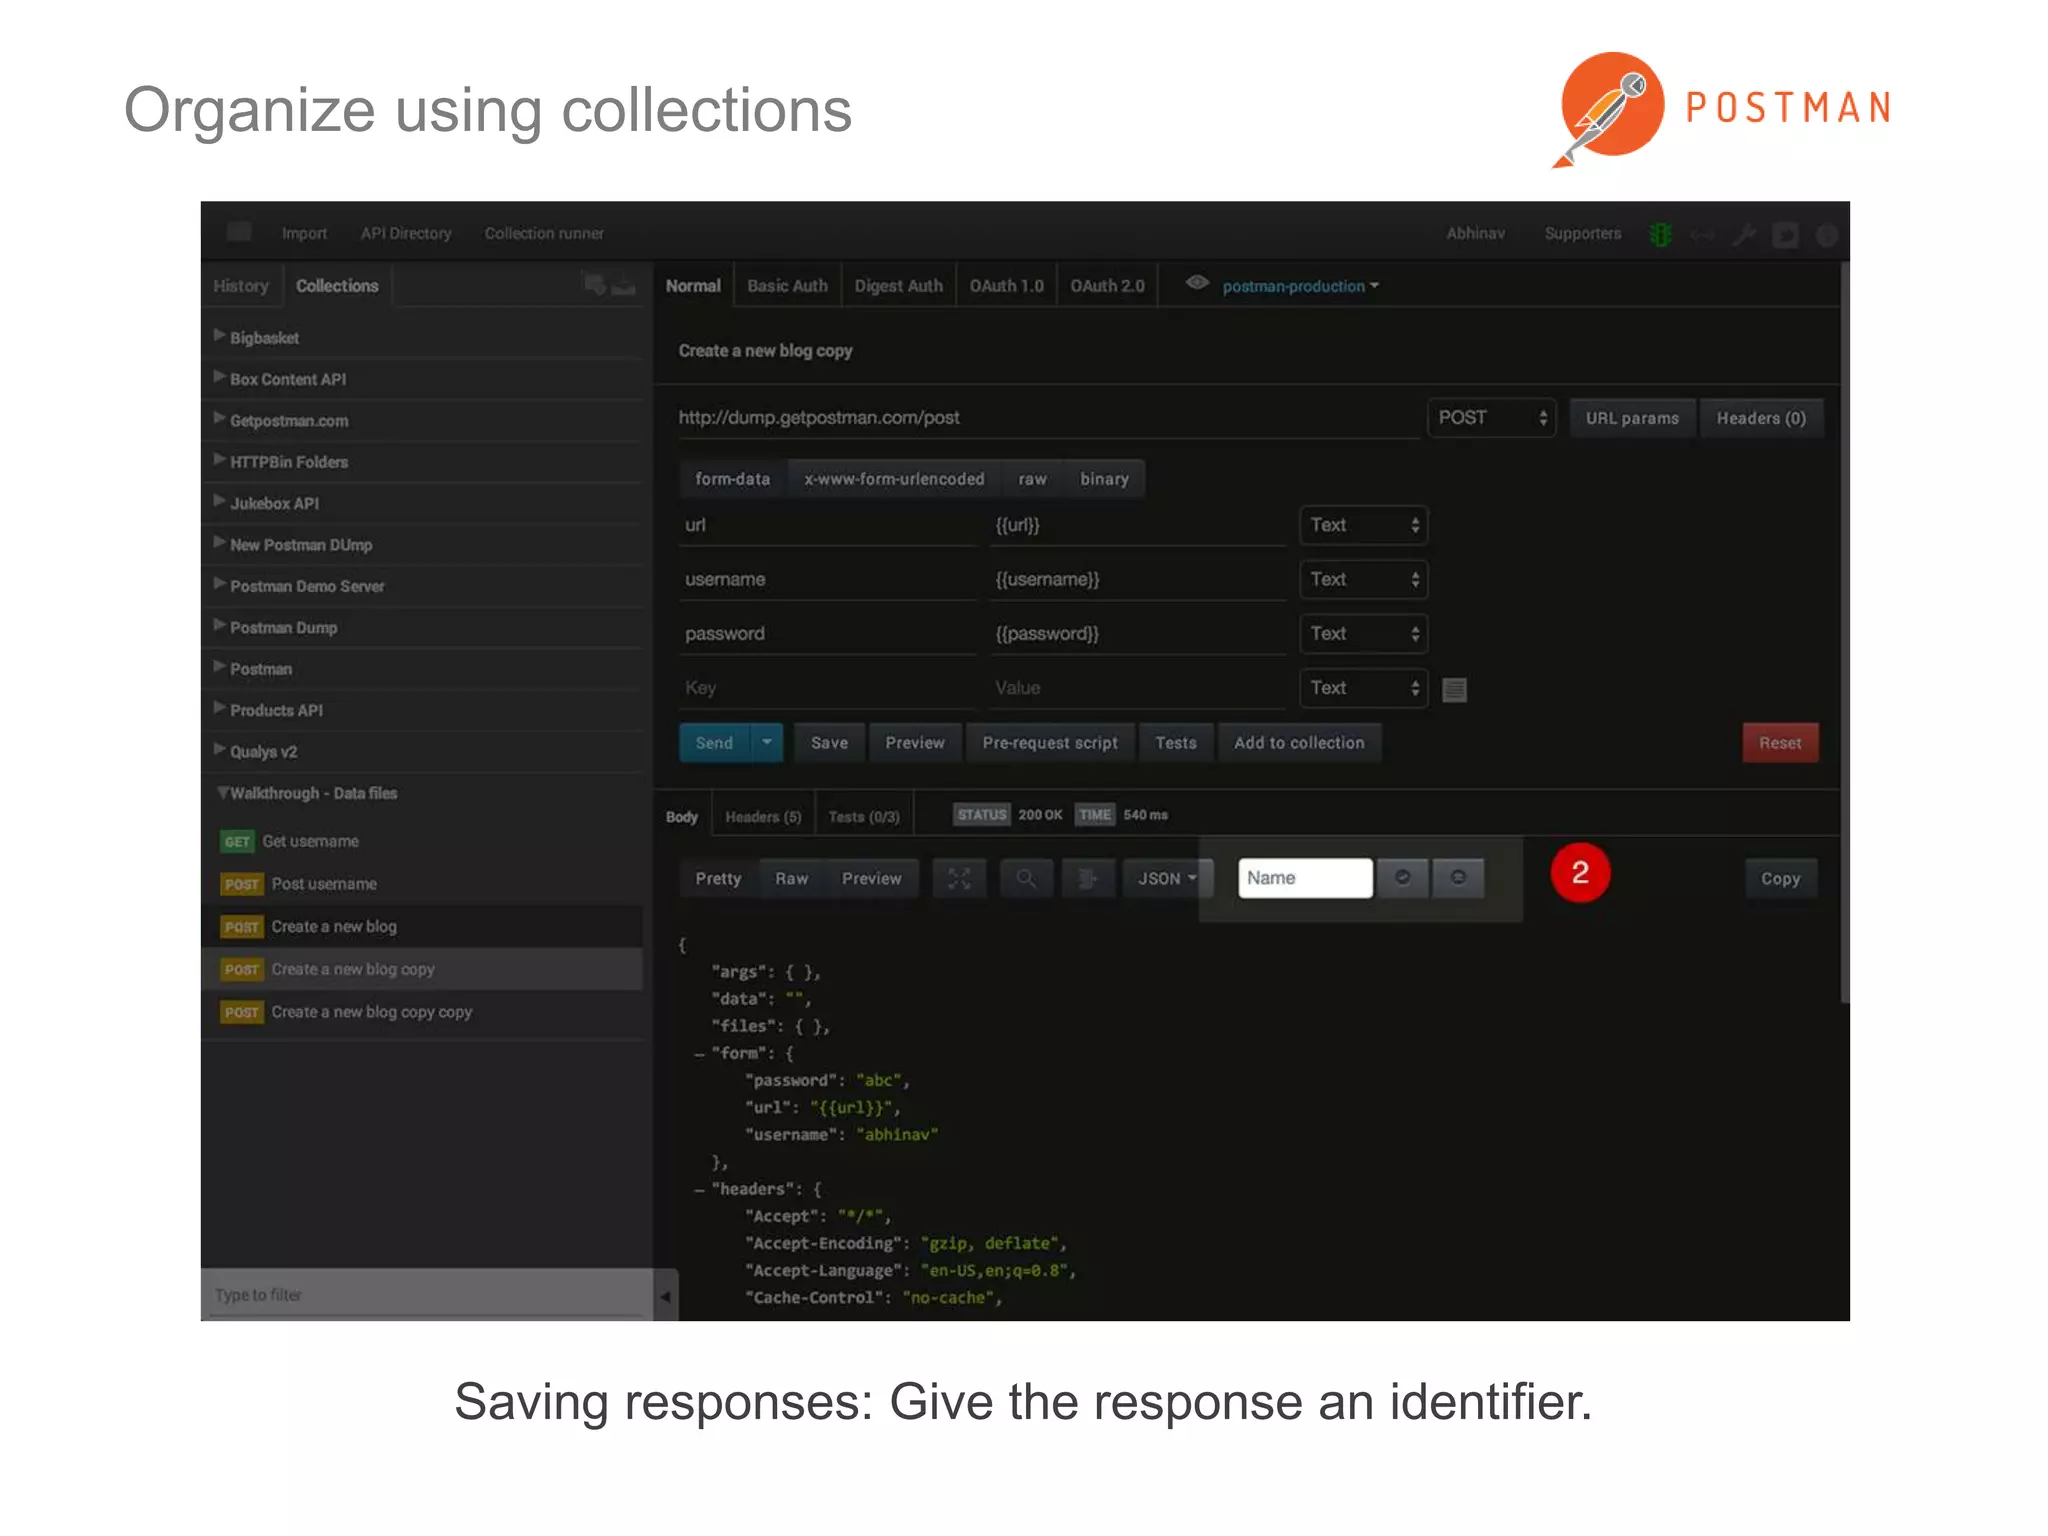
Task: Collapse the form JSON node in response
Action: 700,1054
